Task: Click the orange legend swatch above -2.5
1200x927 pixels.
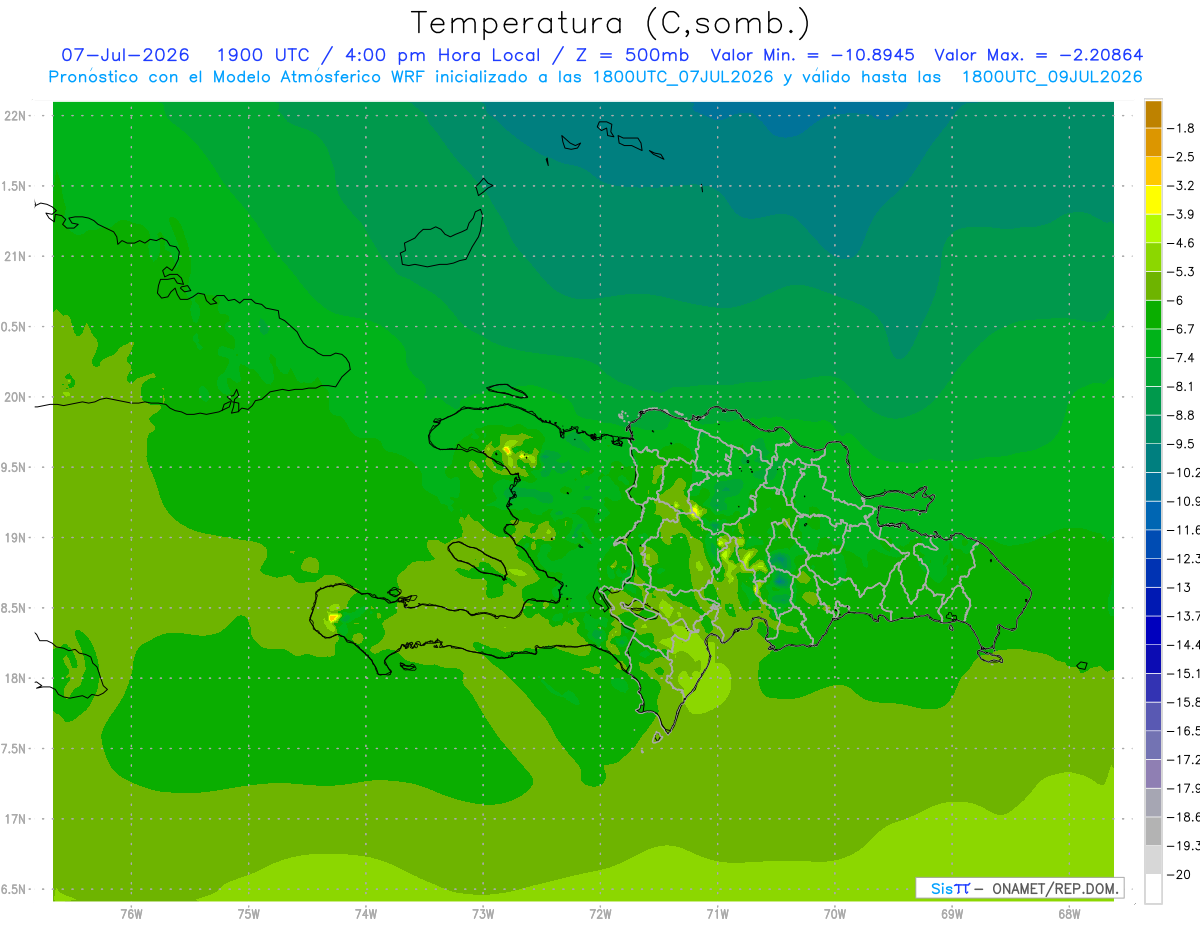Action: pyautogui.click(x=1153, y=142)
